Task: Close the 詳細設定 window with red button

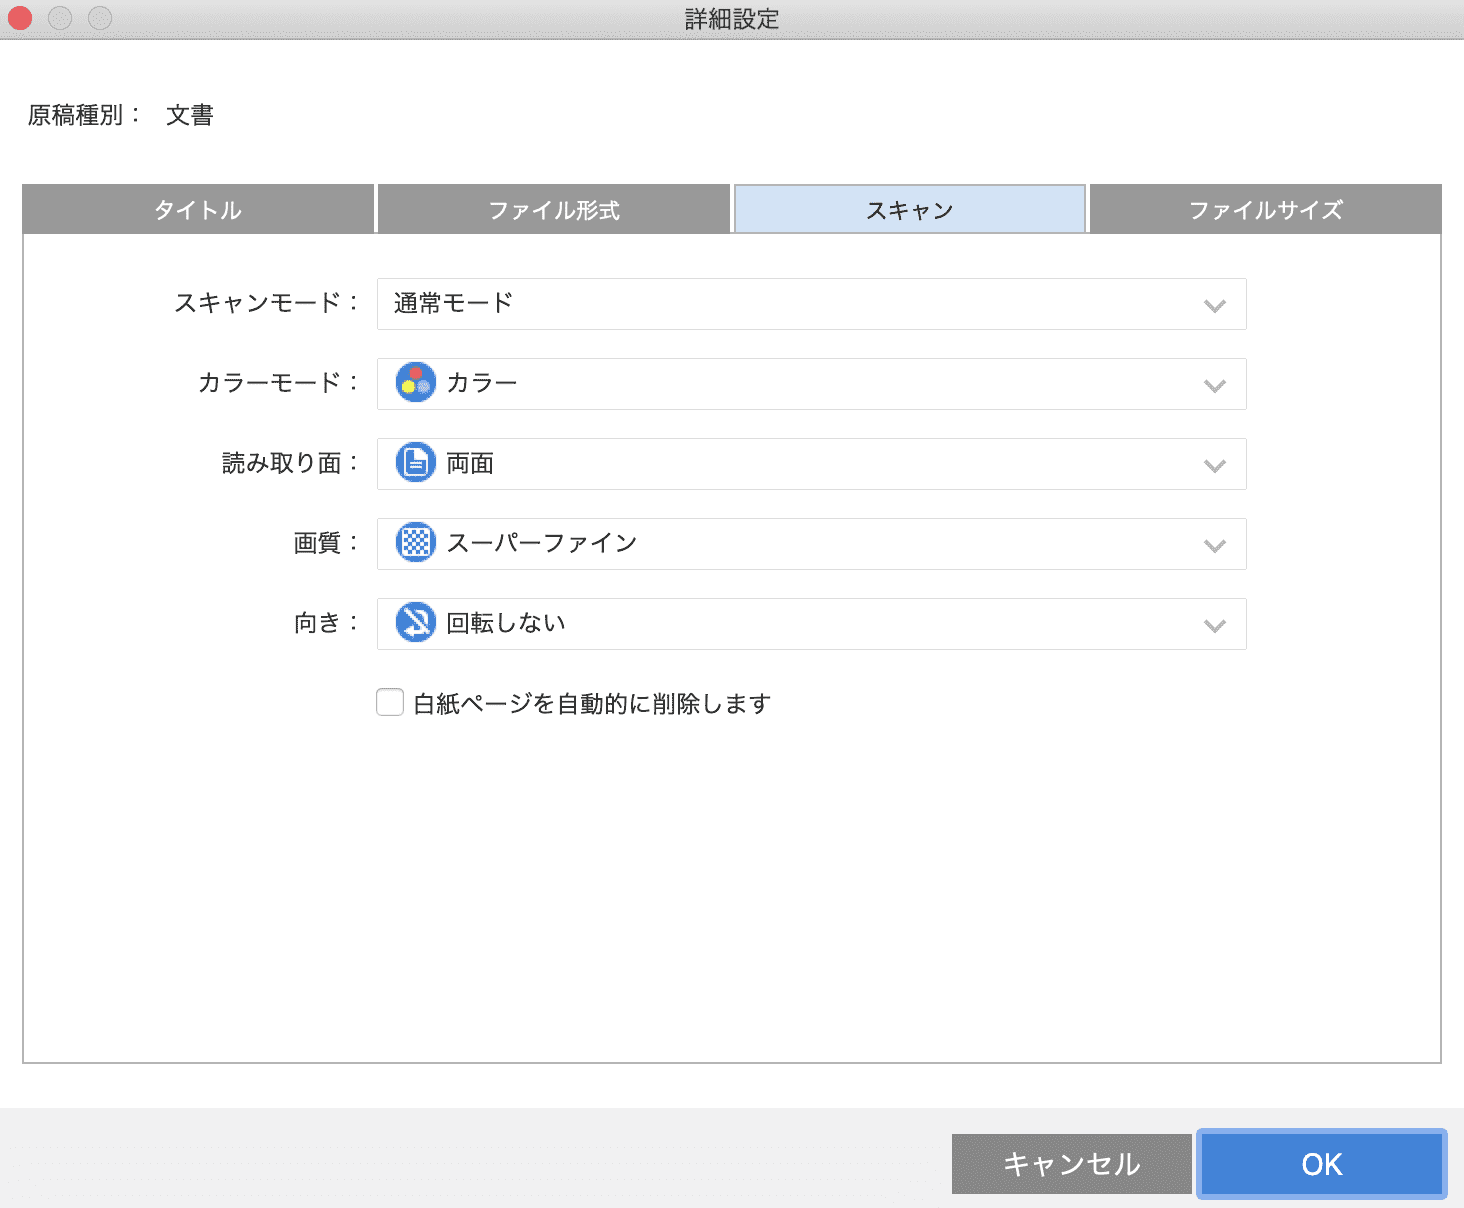Action: [20, 18]
